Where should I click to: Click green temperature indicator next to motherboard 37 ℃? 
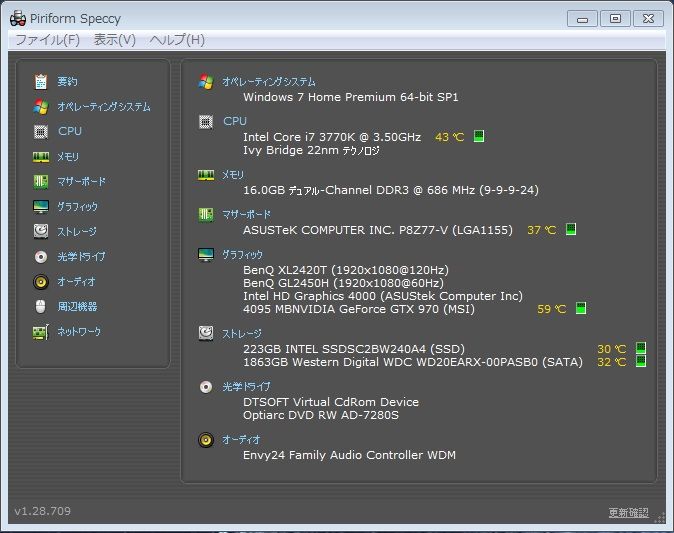coord(571,229)
